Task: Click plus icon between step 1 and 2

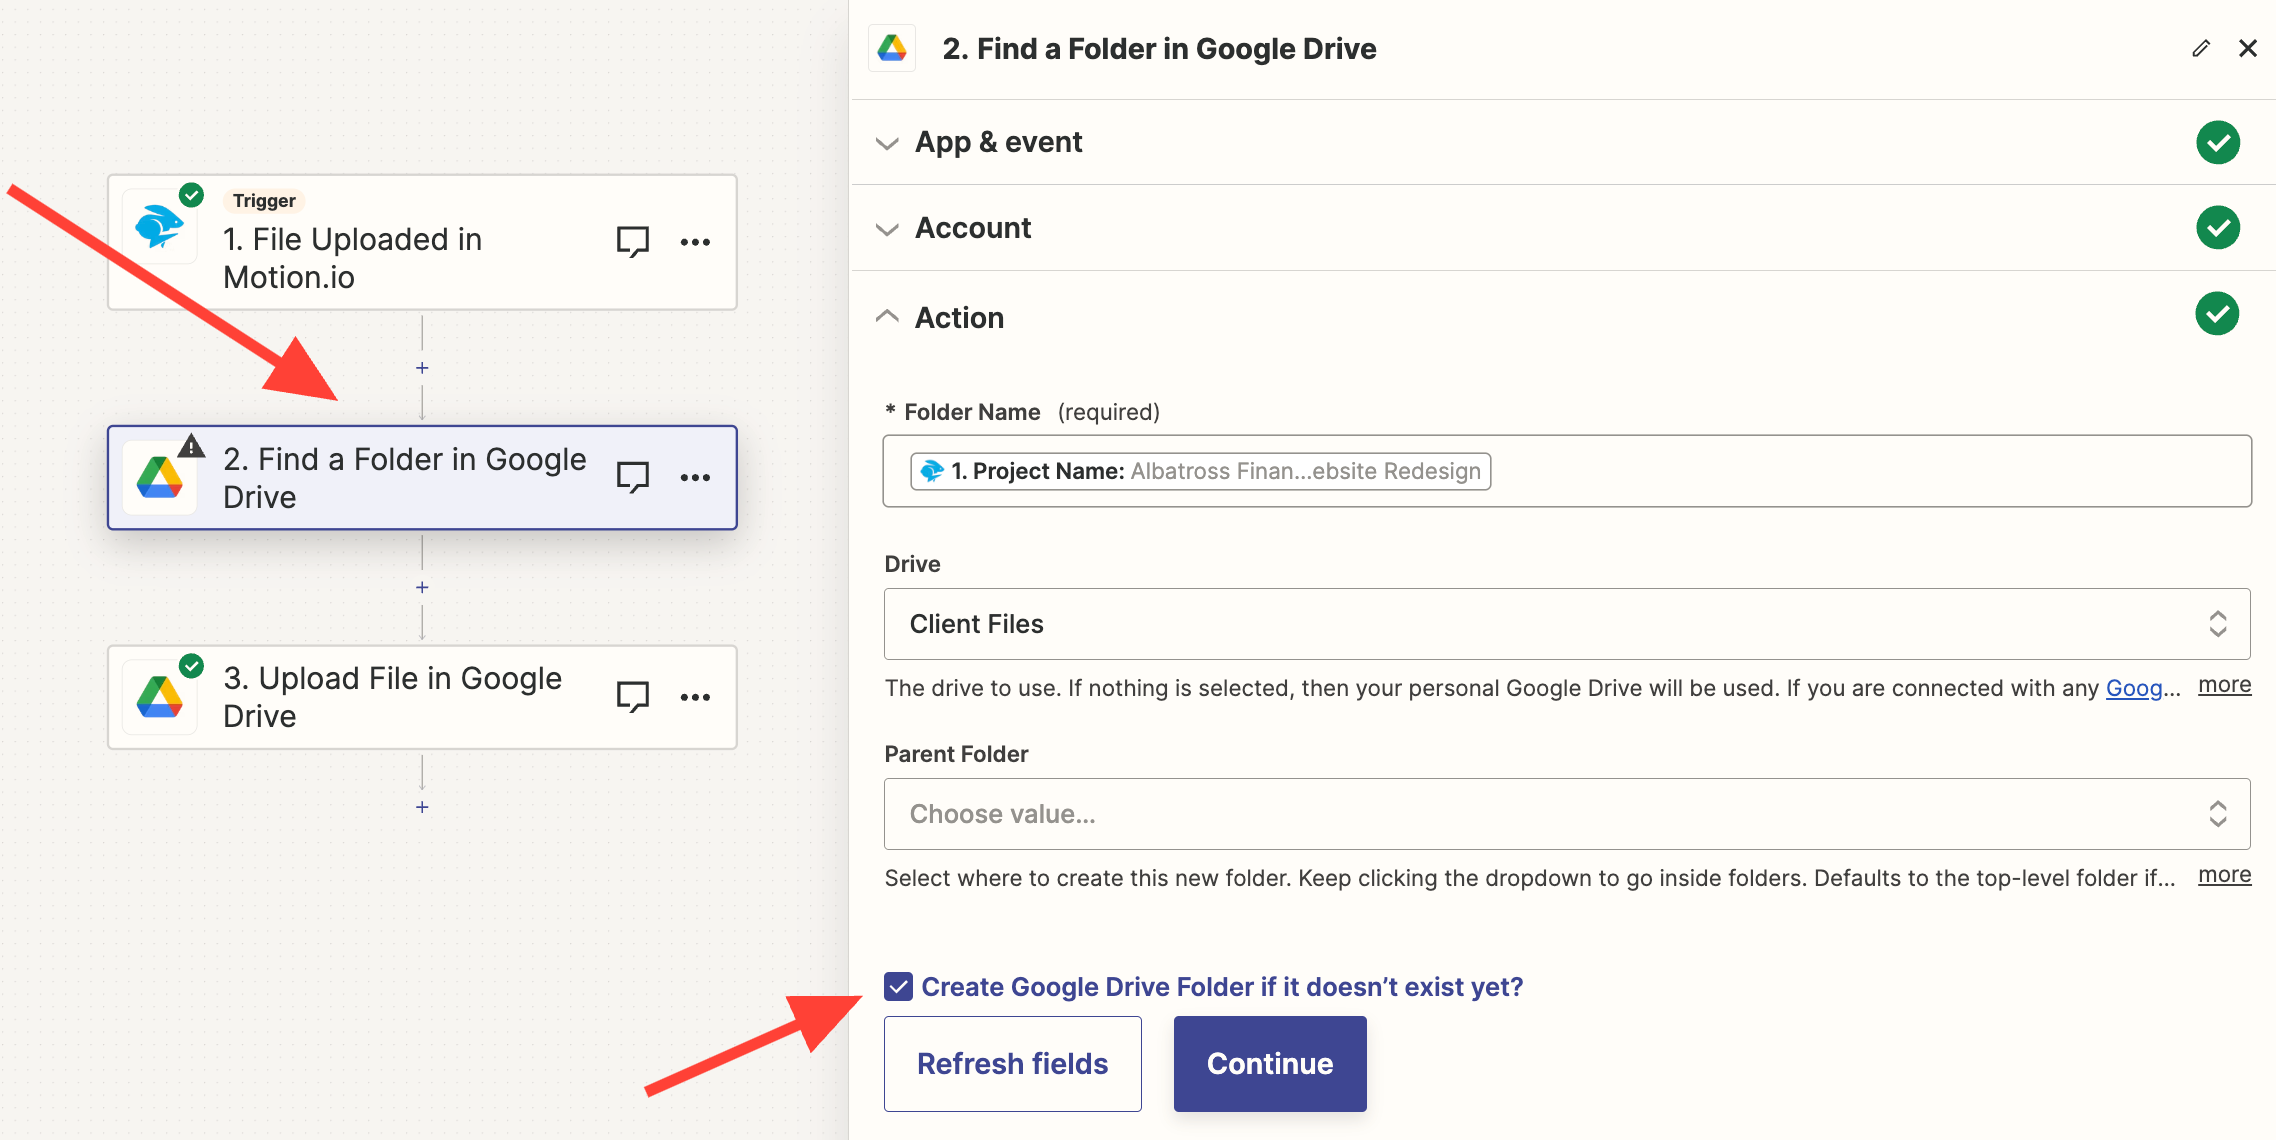Action: point(422,368)
